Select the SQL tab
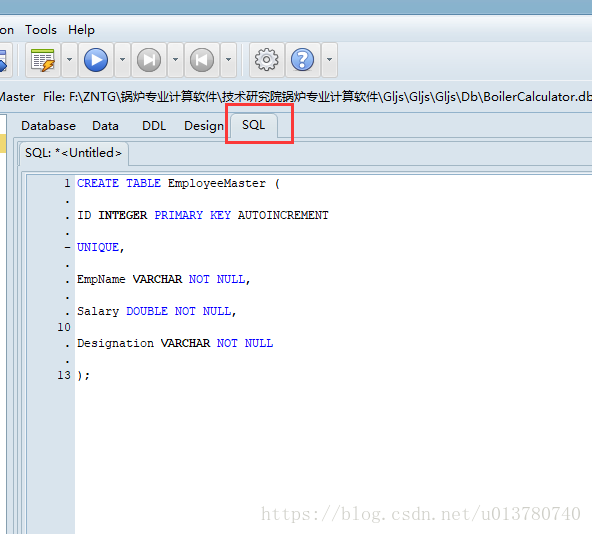This screenshot has height=534, width=592. pos(253,125)
